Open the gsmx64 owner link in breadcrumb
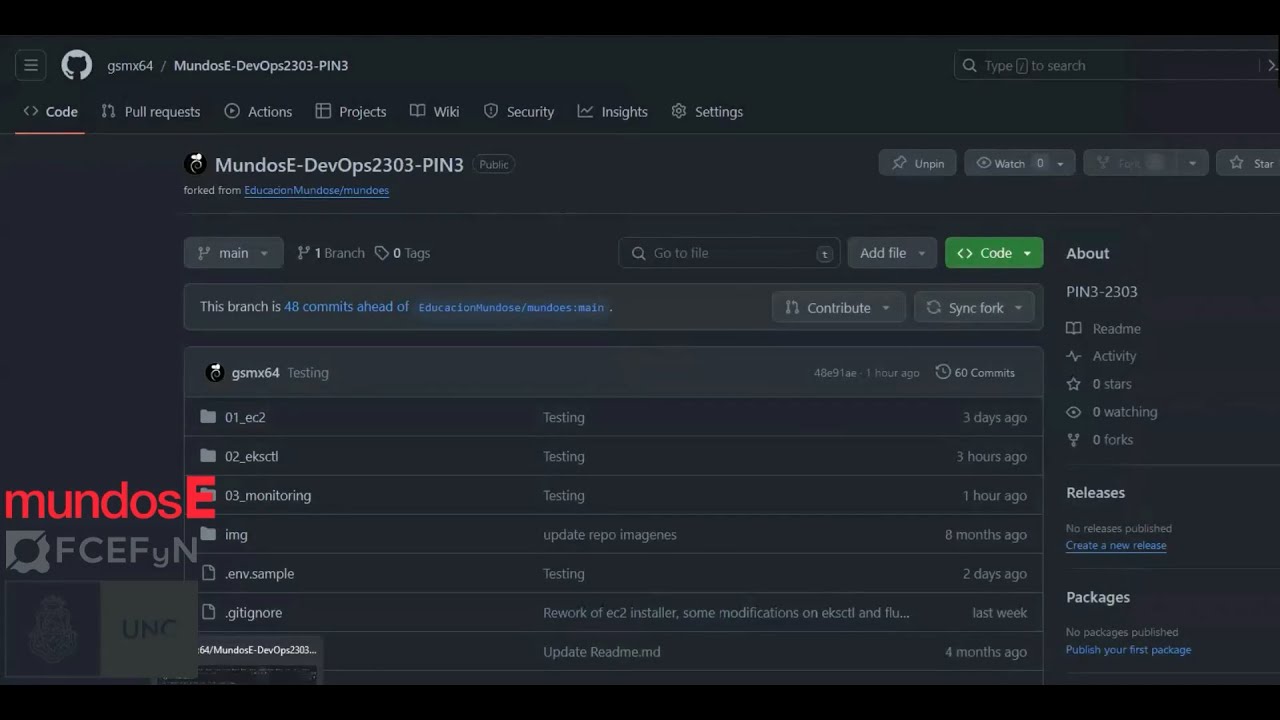Viewport: 1280px width, 720px height. tap(130, 66)
